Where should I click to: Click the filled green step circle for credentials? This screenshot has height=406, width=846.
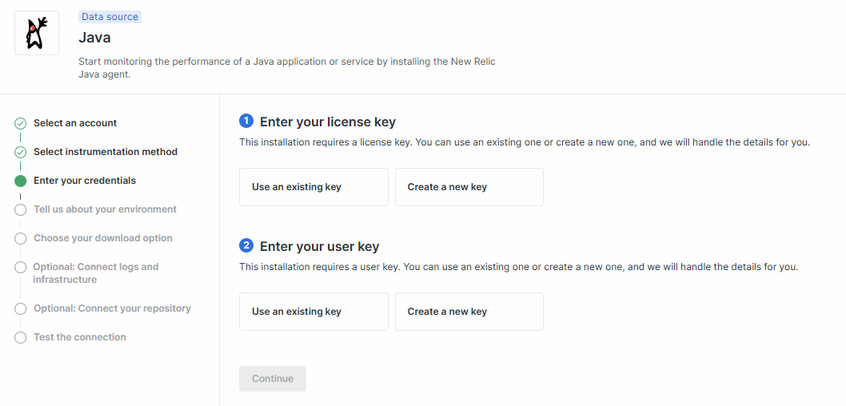(x=20, y=181)
